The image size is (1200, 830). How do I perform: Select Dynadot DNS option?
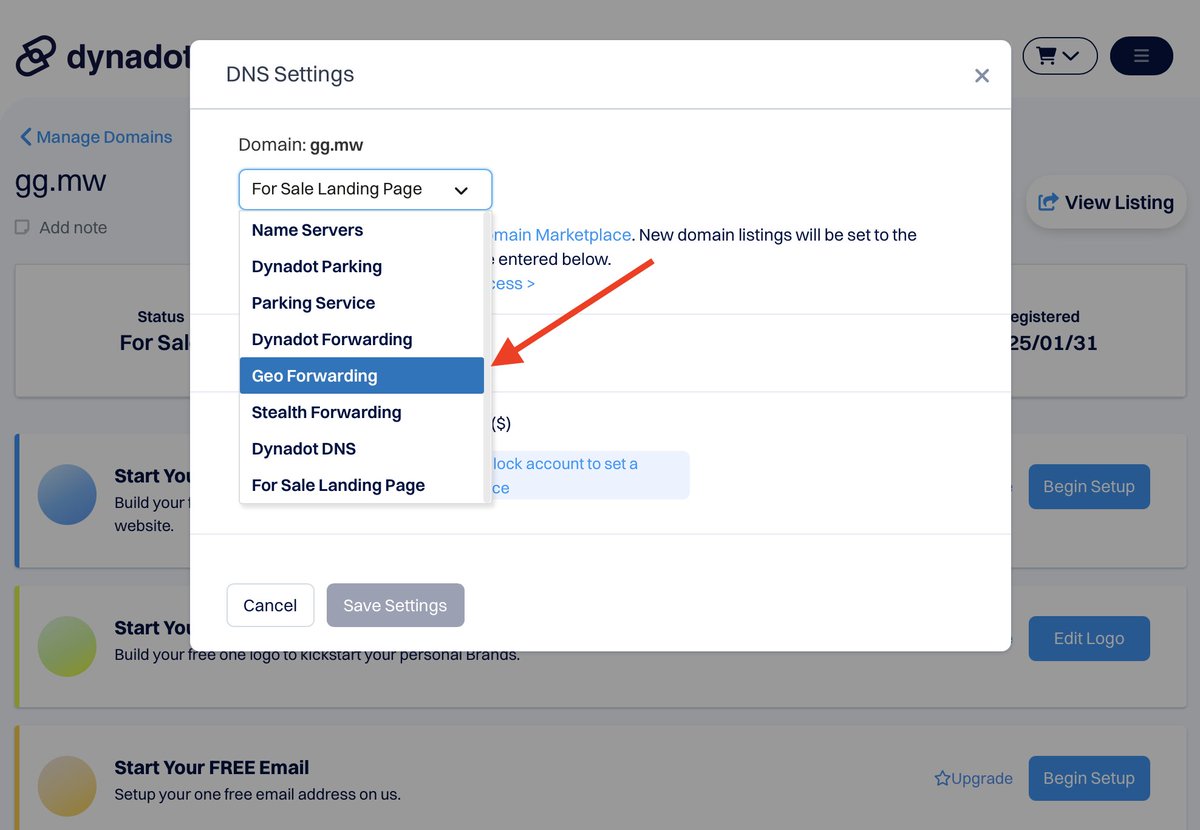362,449
